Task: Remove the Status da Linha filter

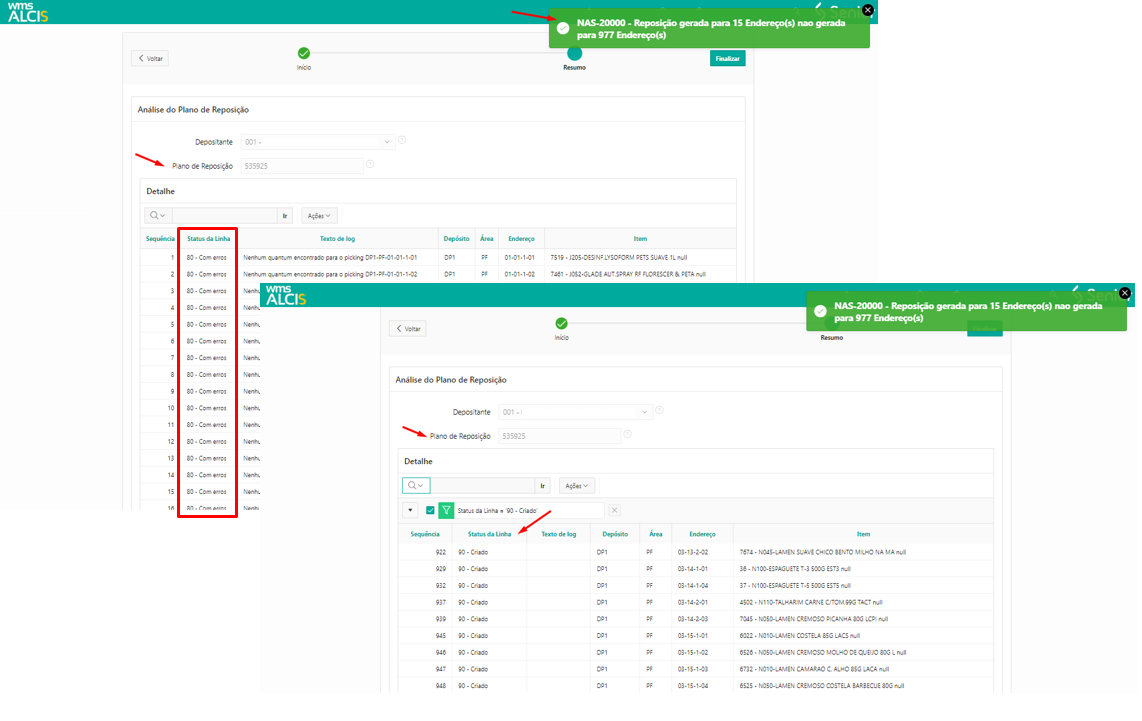Action: point(615,511)
